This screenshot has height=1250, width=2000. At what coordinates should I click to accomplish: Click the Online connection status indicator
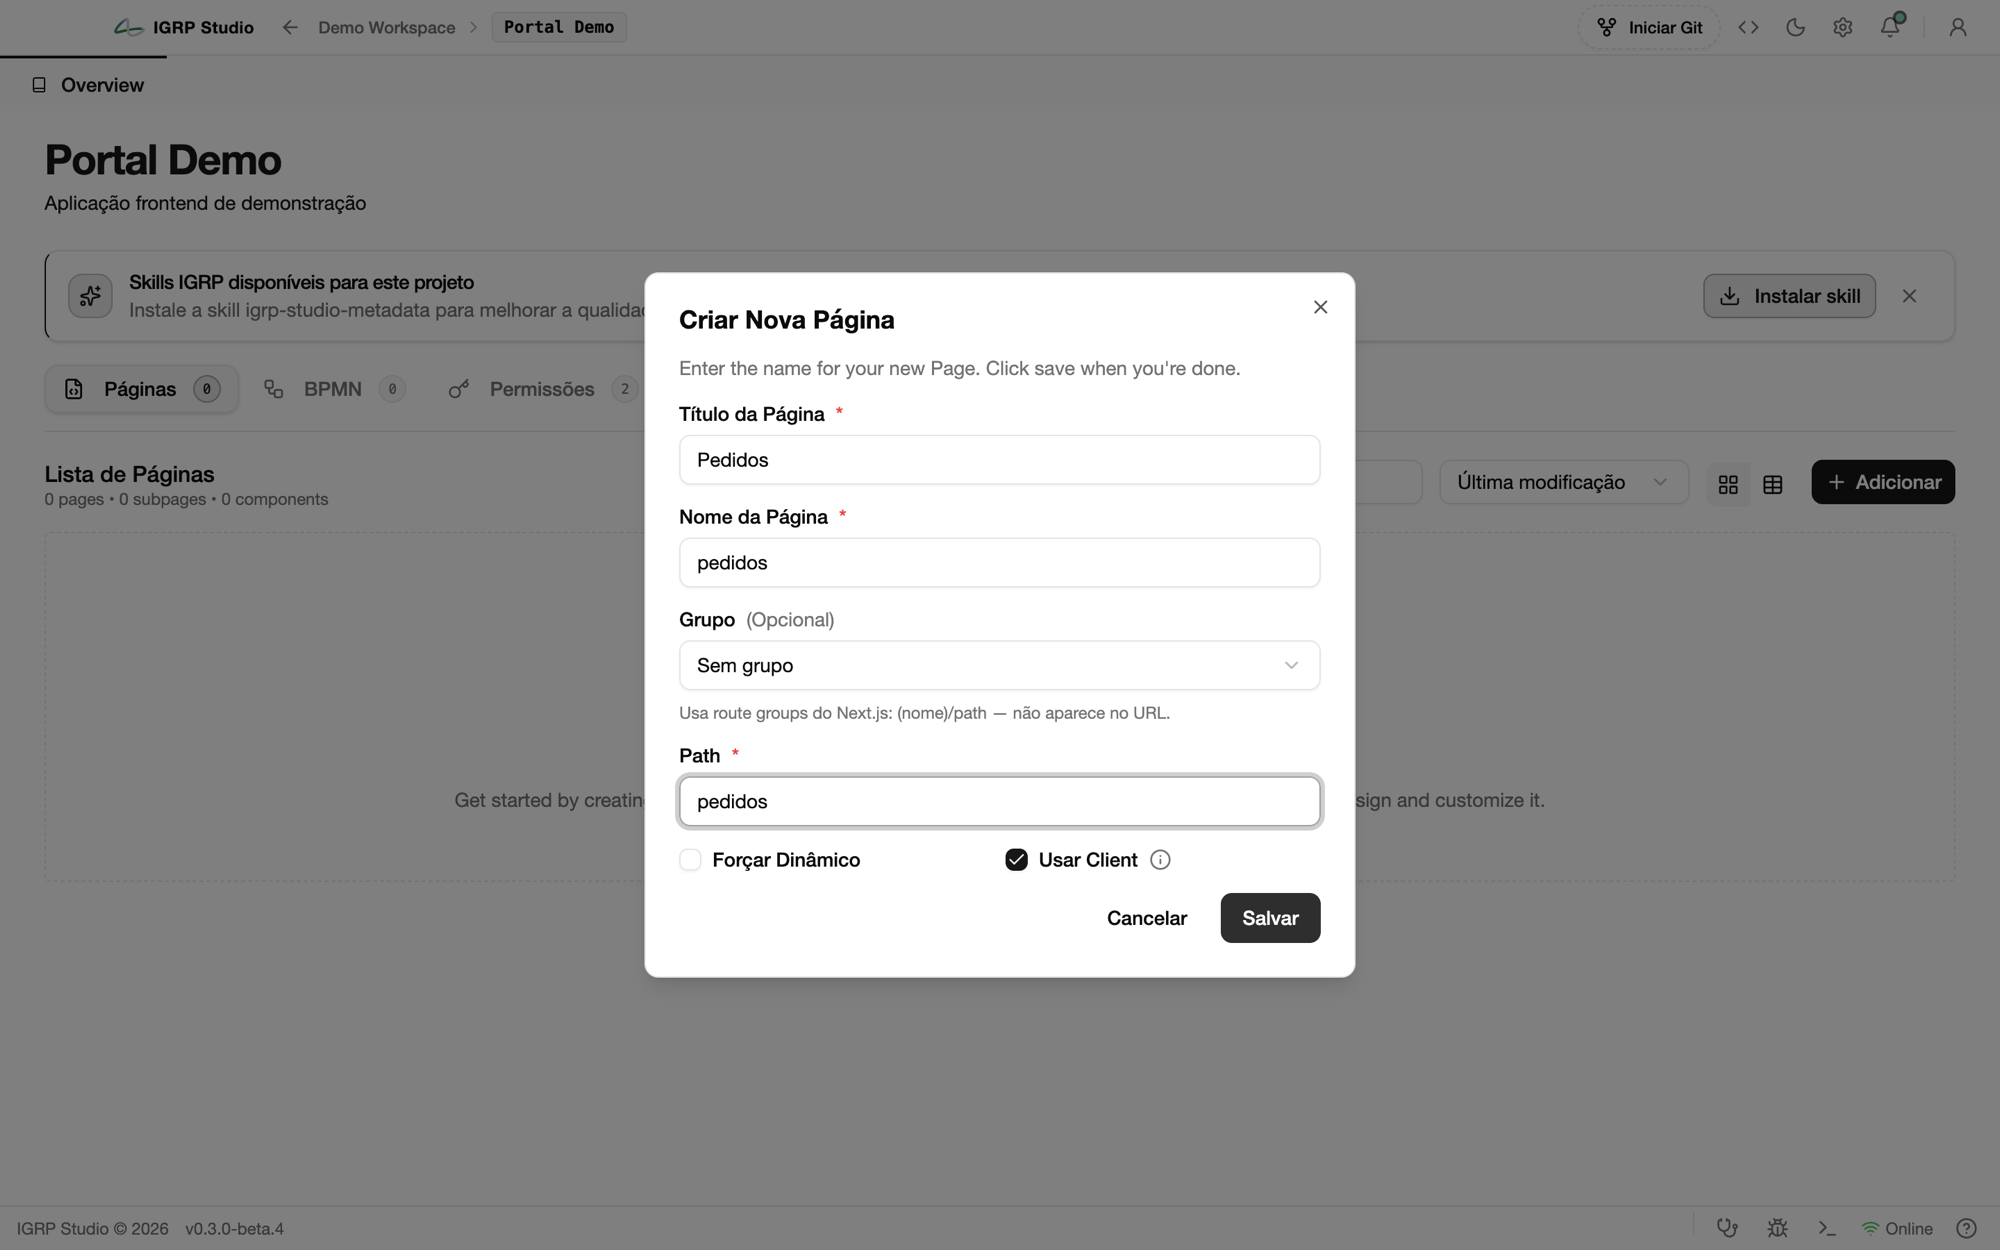1897,1228
